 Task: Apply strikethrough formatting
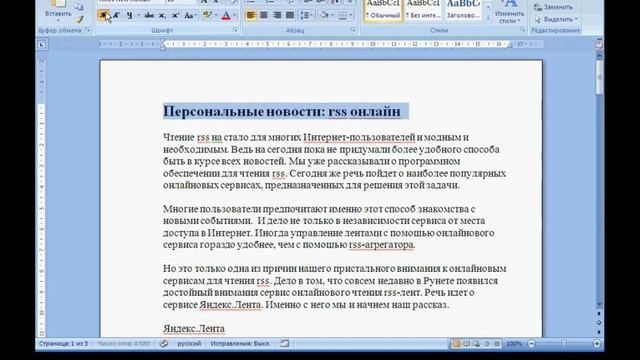149,16
